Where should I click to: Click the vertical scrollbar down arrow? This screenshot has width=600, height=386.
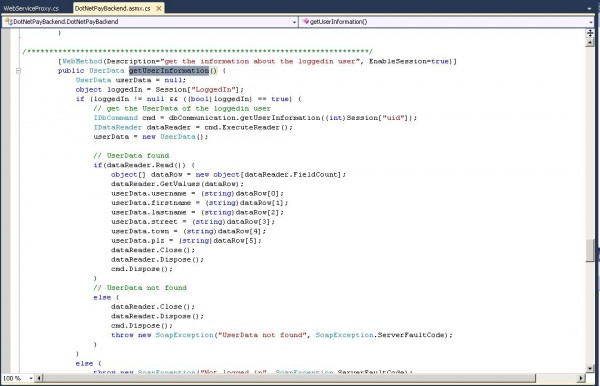coord(590,369)
